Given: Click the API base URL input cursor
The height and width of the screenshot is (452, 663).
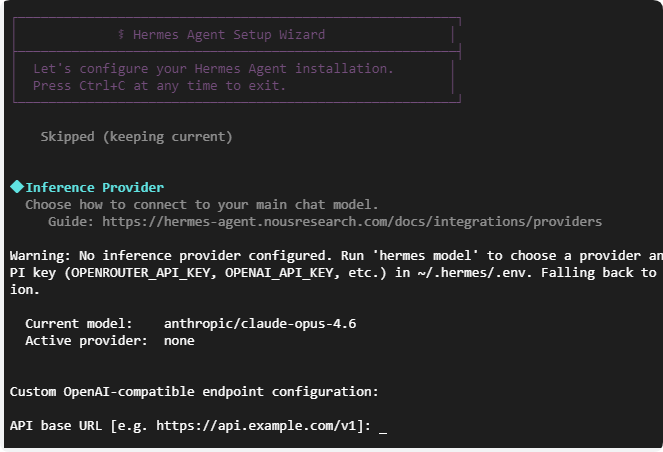Looking at the screenshot, I should pyautogui.click(x=383, y=426).
